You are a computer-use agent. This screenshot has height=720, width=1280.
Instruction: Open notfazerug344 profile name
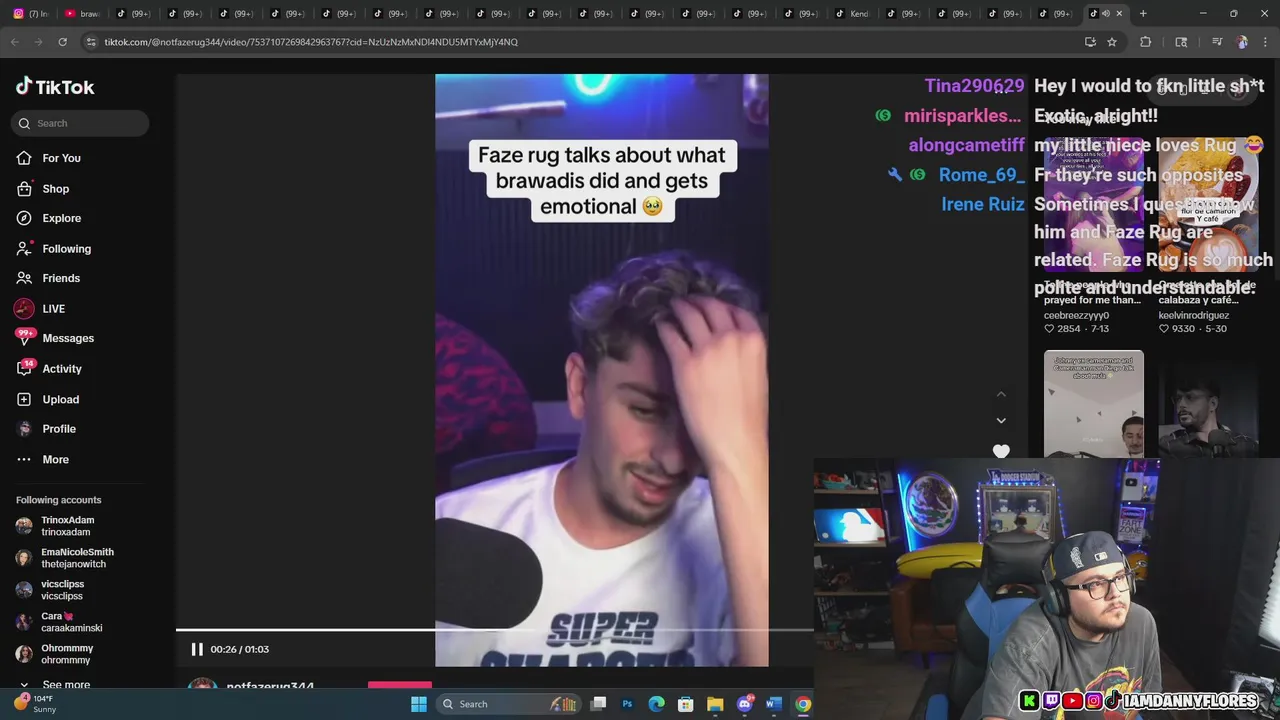270,687
